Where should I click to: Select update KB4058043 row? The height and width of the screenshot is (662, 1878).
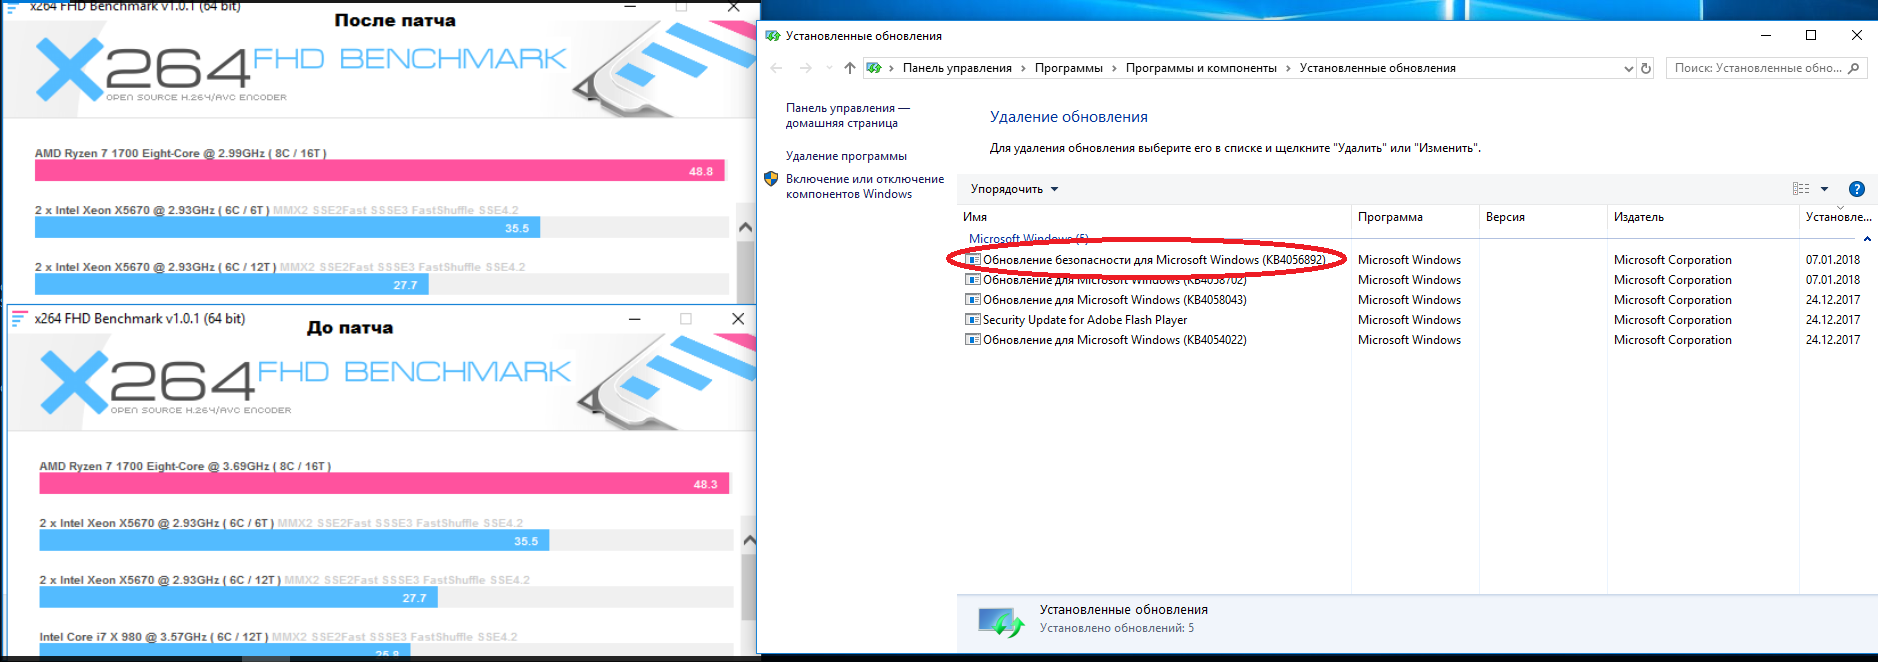click(x=1417, y=300)
